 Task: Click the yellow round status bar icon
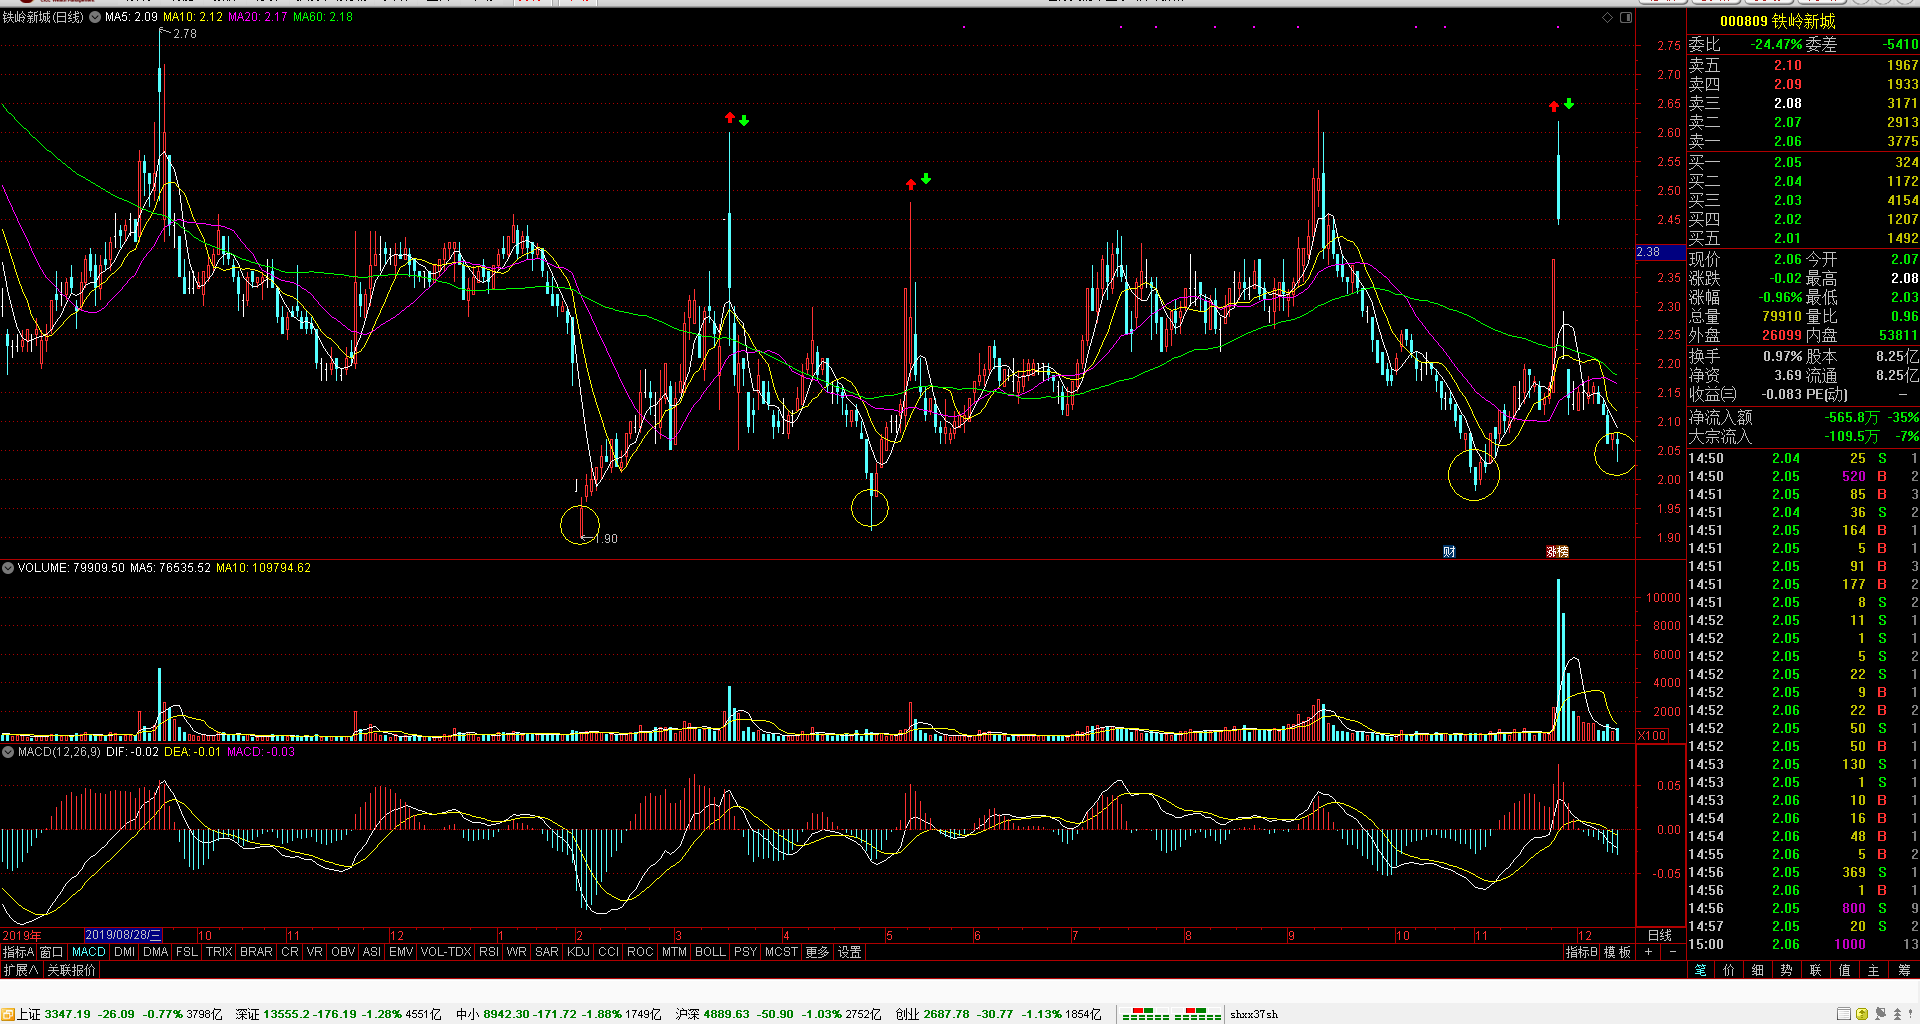[x=1862, y=1014]
